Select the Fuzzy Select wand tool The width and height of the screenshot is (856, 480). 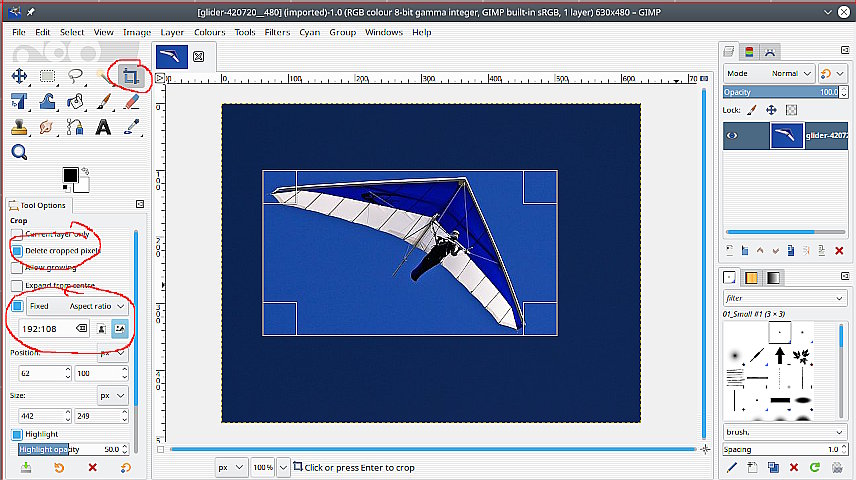103,76
